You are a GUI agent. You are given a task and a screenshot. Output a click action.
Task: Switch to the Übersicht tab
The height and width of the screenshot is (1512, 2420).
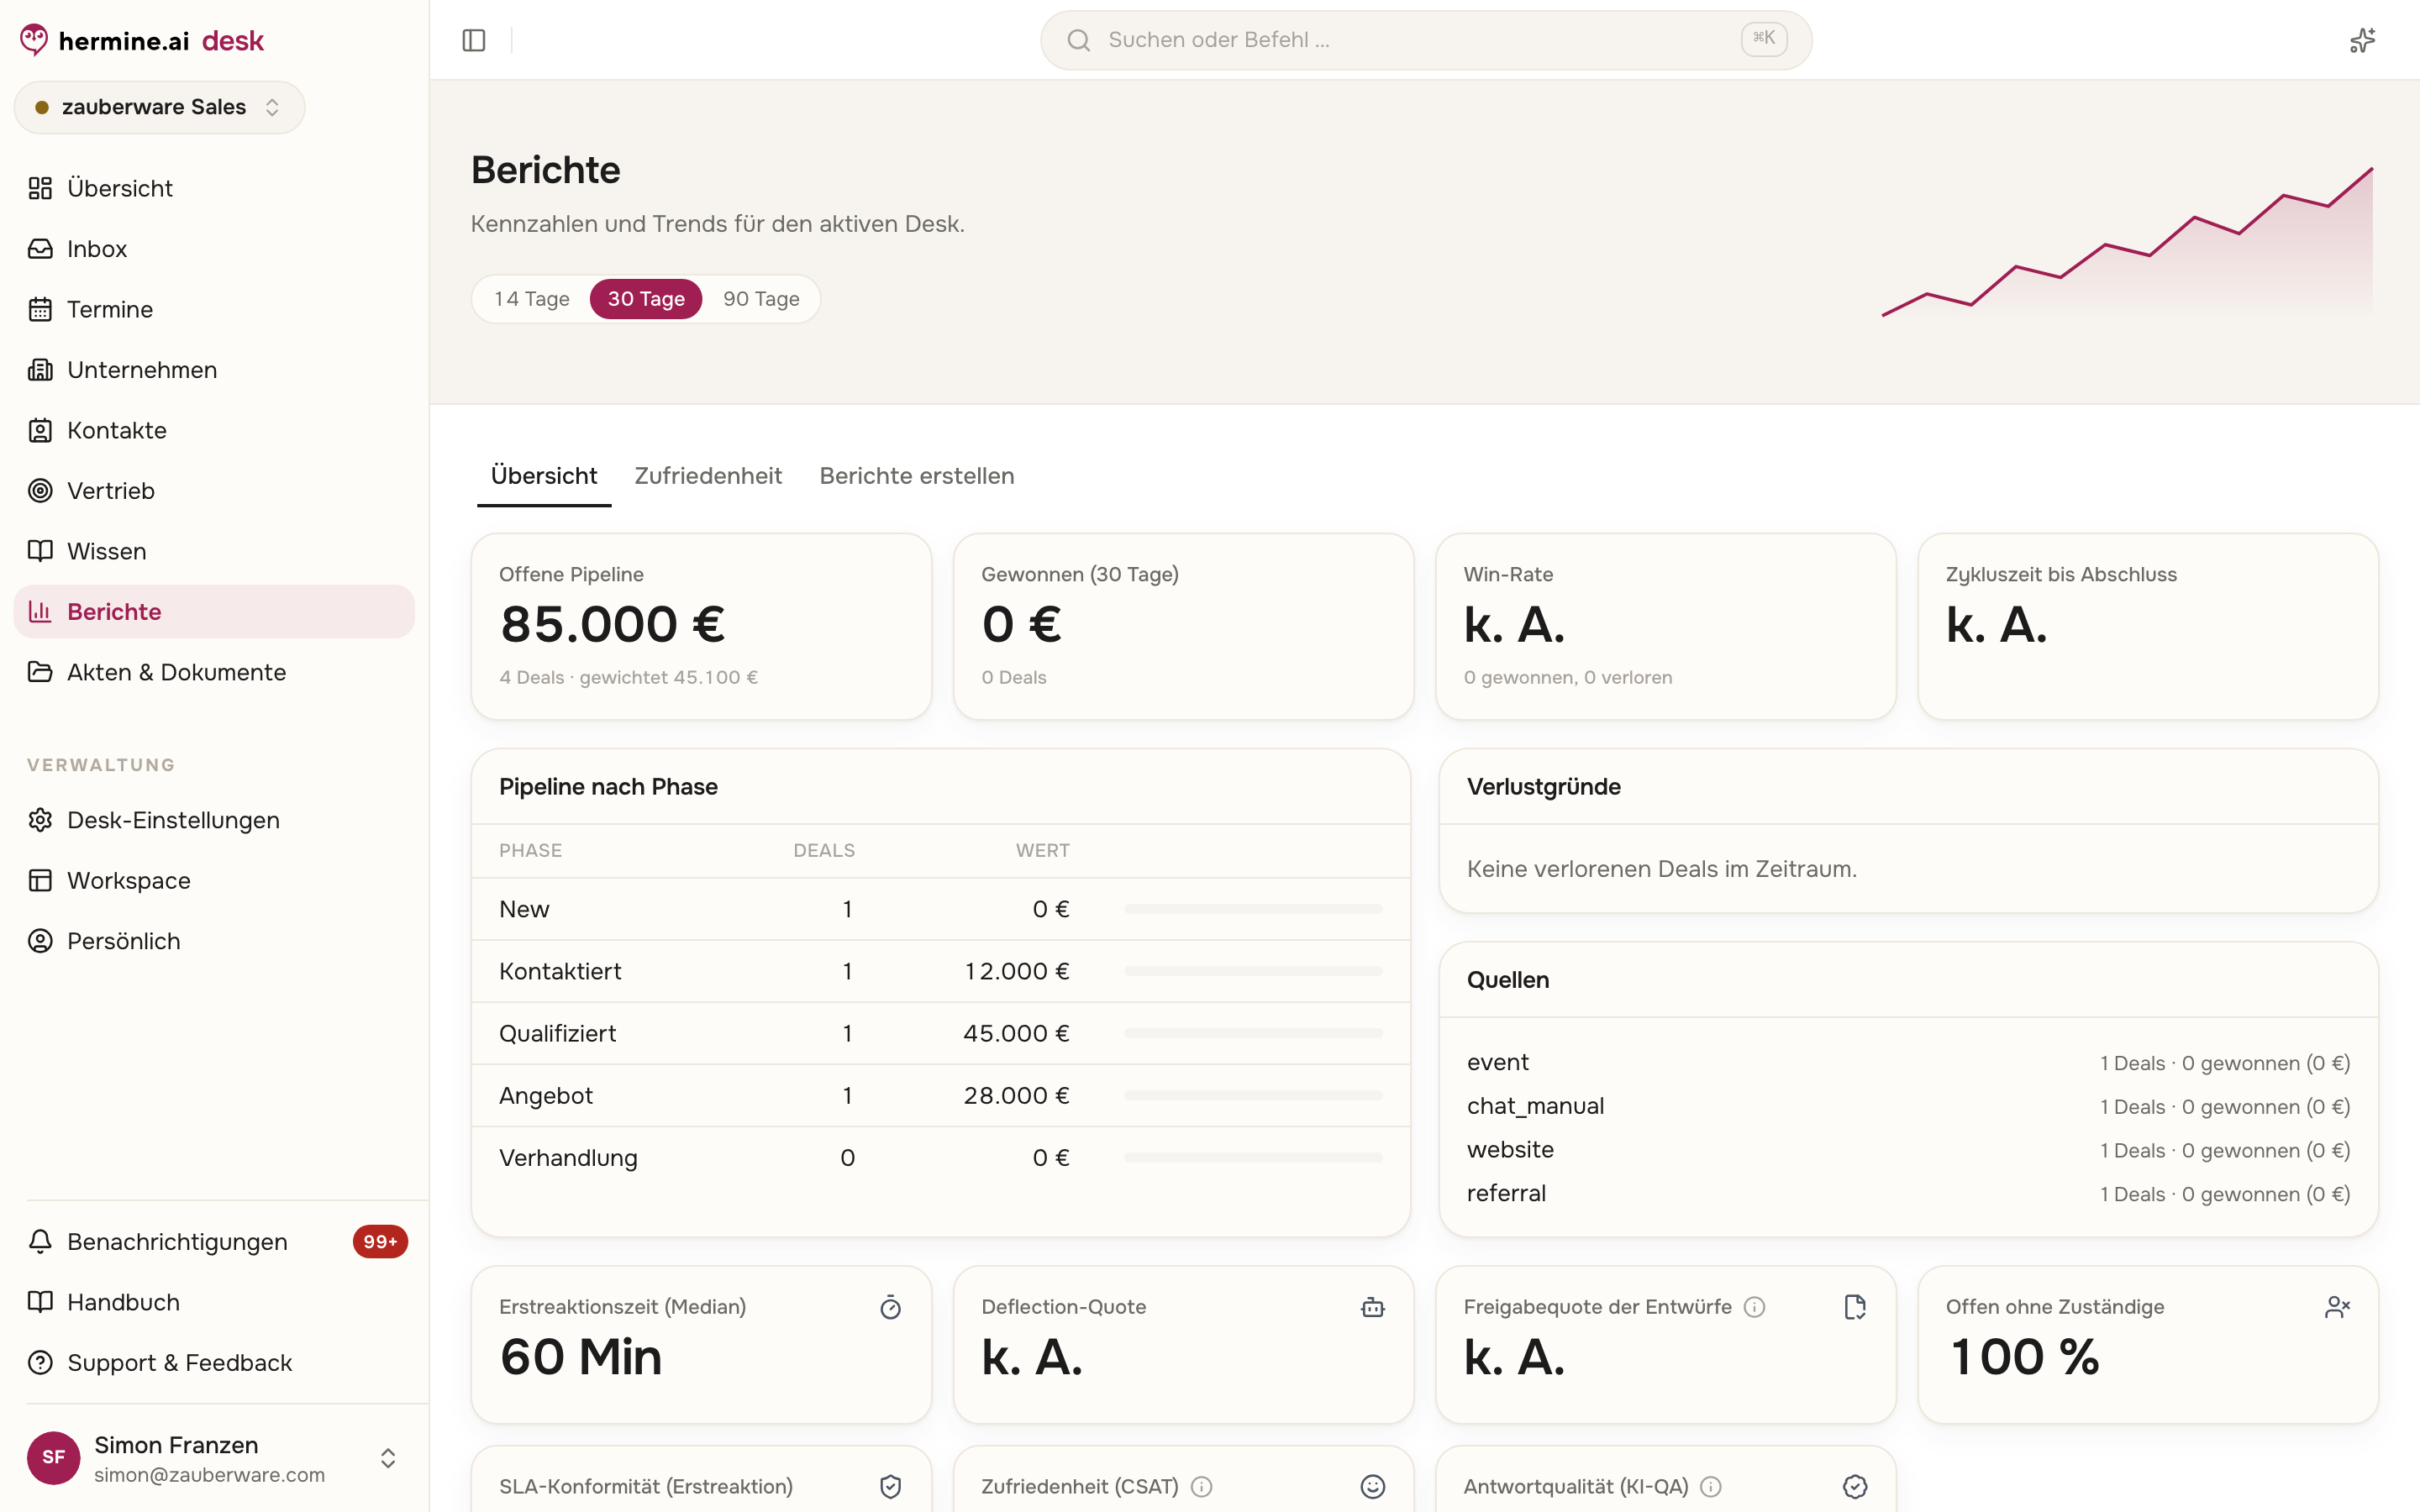click(x=544, y=476)
